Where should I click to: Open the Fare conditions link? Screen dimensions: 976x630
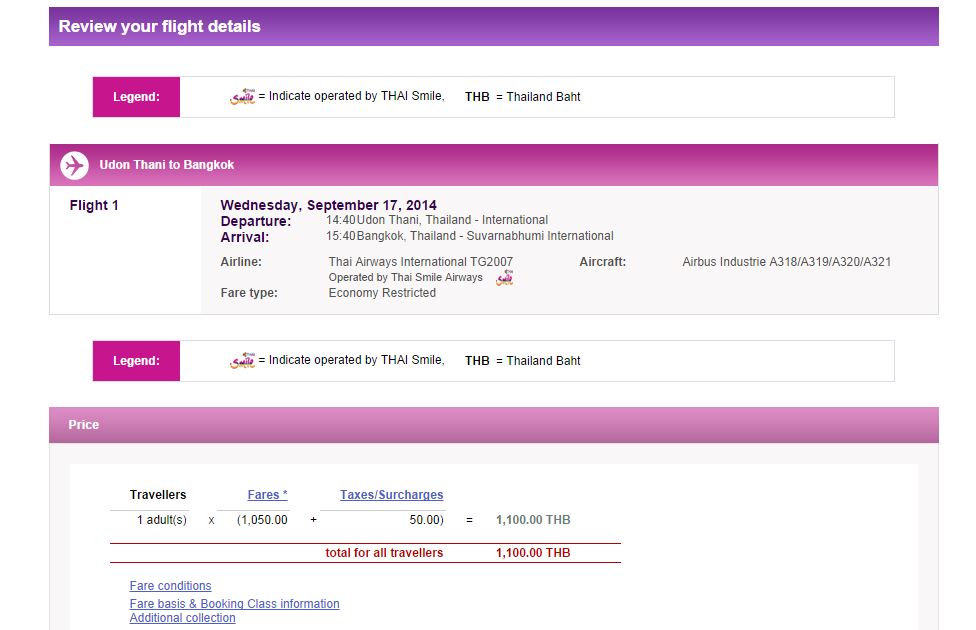(171, 586)
